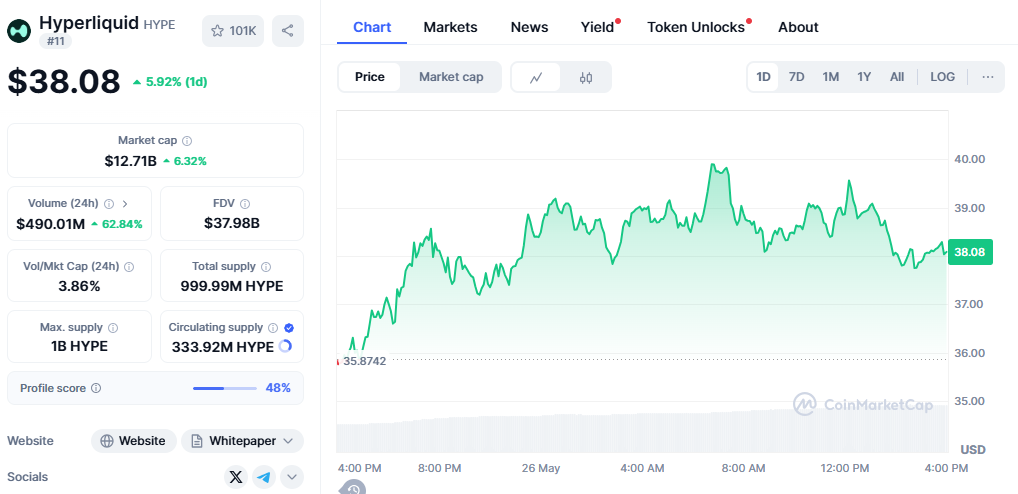Viewport: 1018px width, 494px height.
Task: Click the globe icon on Website button
Action: pyautogui.click(x=107, y=441)
